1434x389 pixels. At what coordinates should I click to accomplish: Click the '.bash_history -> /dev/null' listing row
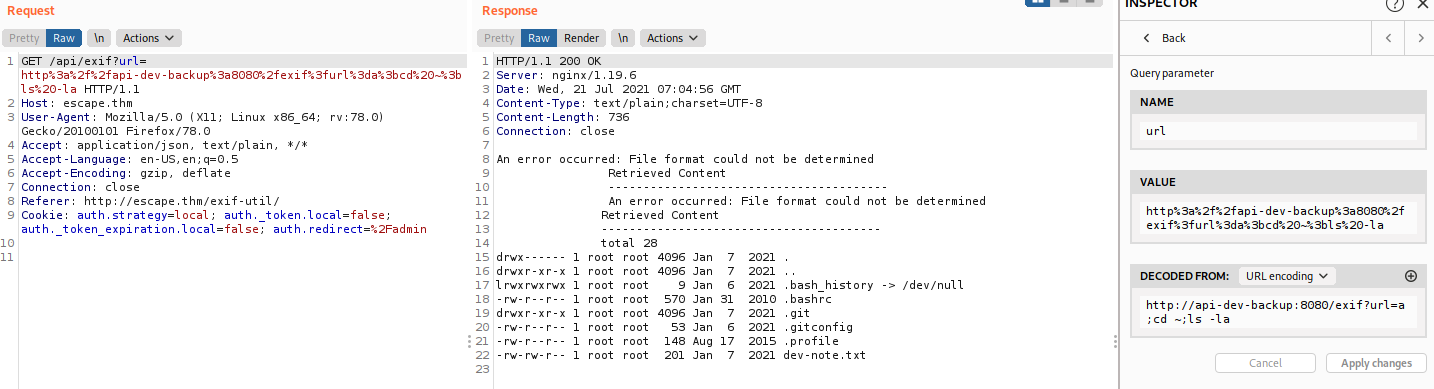tap(730, 285)
